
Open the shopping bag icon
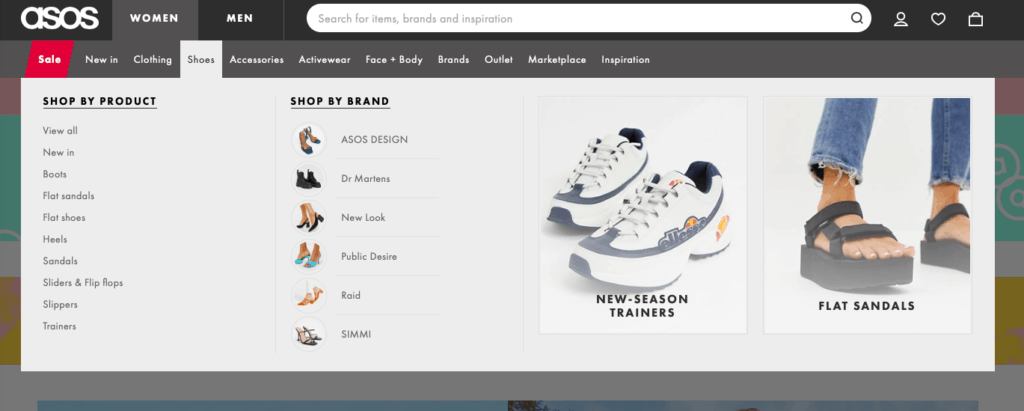(x=975, y=19)
